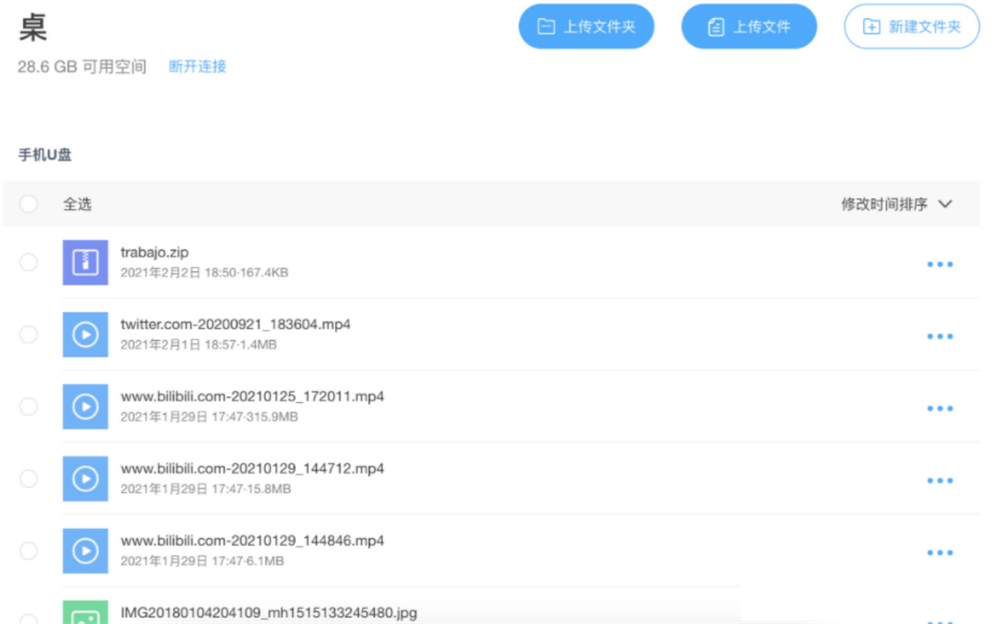The width and height of the screenshot is (1000, 624).
Task: Show three-dot menu for bilibili.com-20210129_144846.mp4
Action: click(939, 552)
